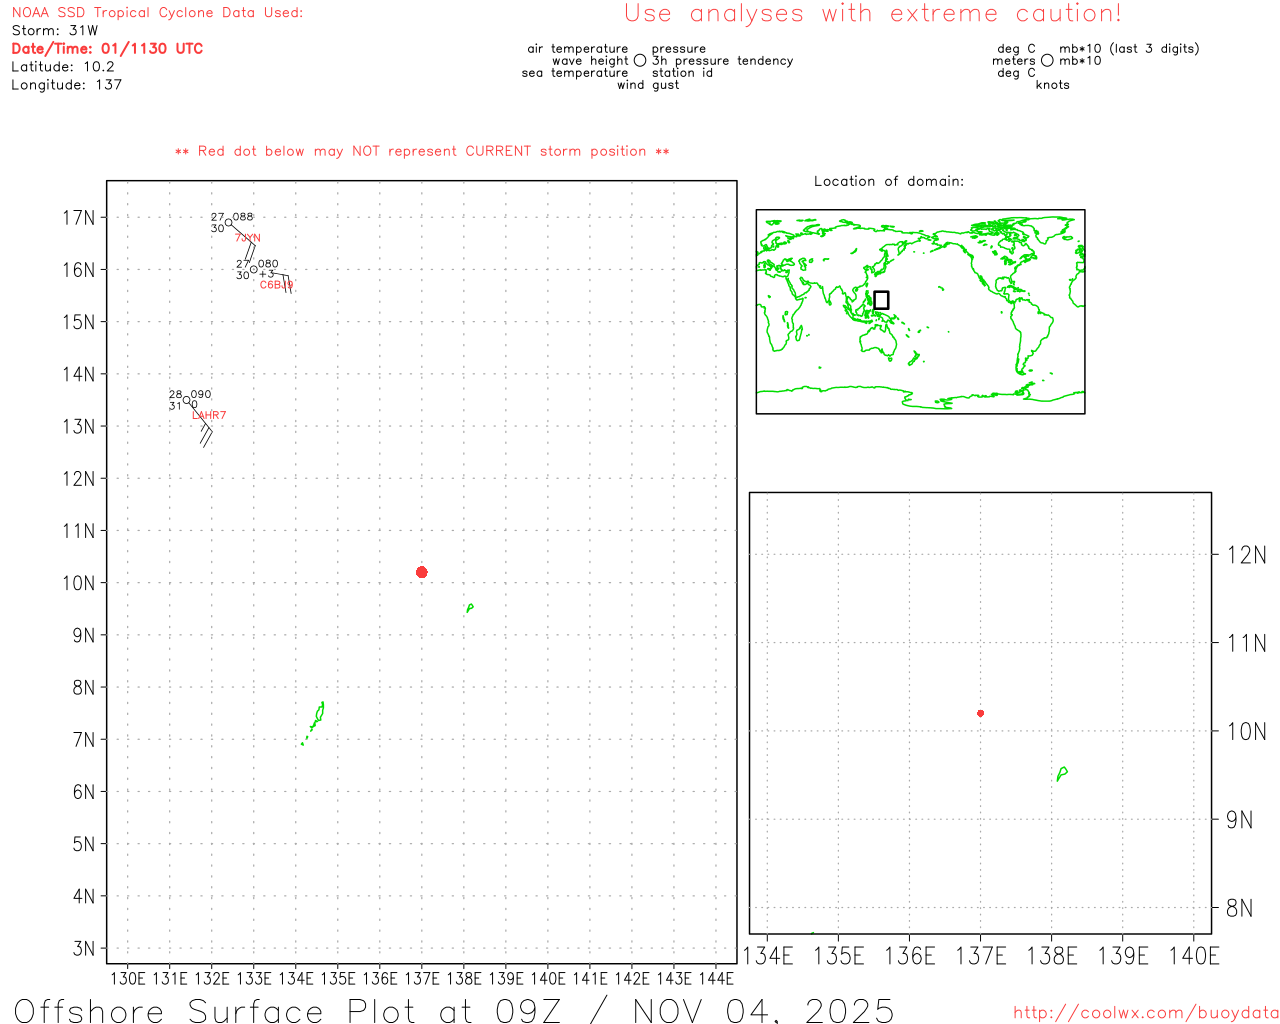This screenshot has width=1280, height=1024.
Task: Click the green island in zoomed inset
Action: [1062, 773]
